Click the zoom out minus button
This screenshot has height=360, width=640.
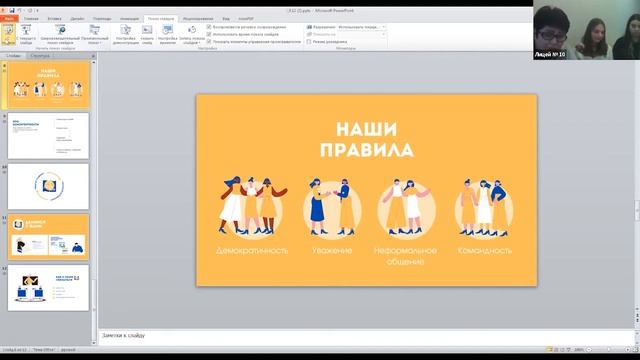point(589,350)
